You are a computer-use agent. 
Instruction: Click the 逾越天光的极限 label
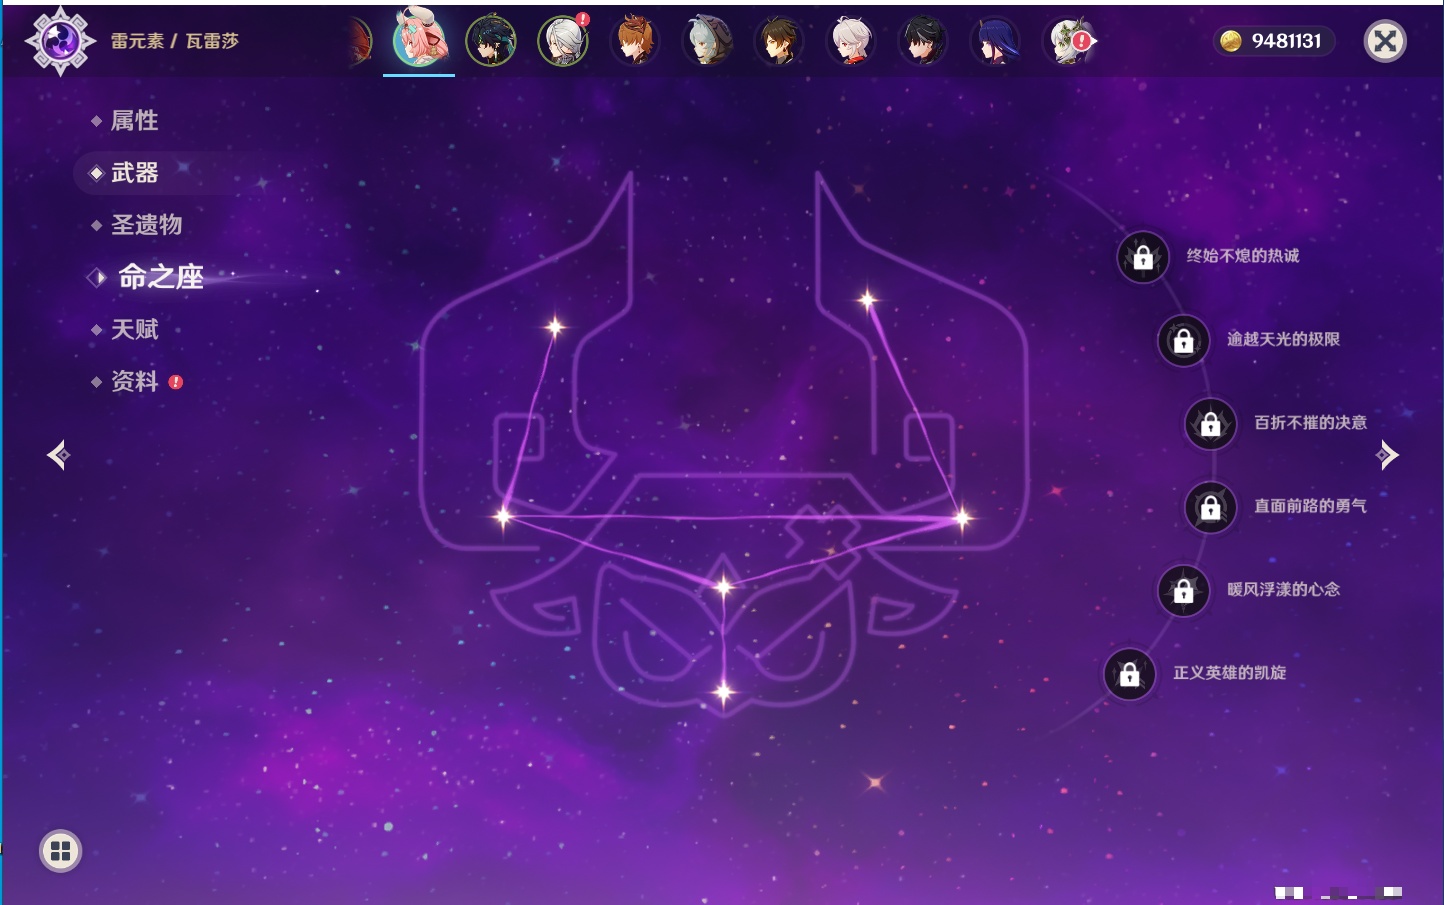(x=1283, y=339)
